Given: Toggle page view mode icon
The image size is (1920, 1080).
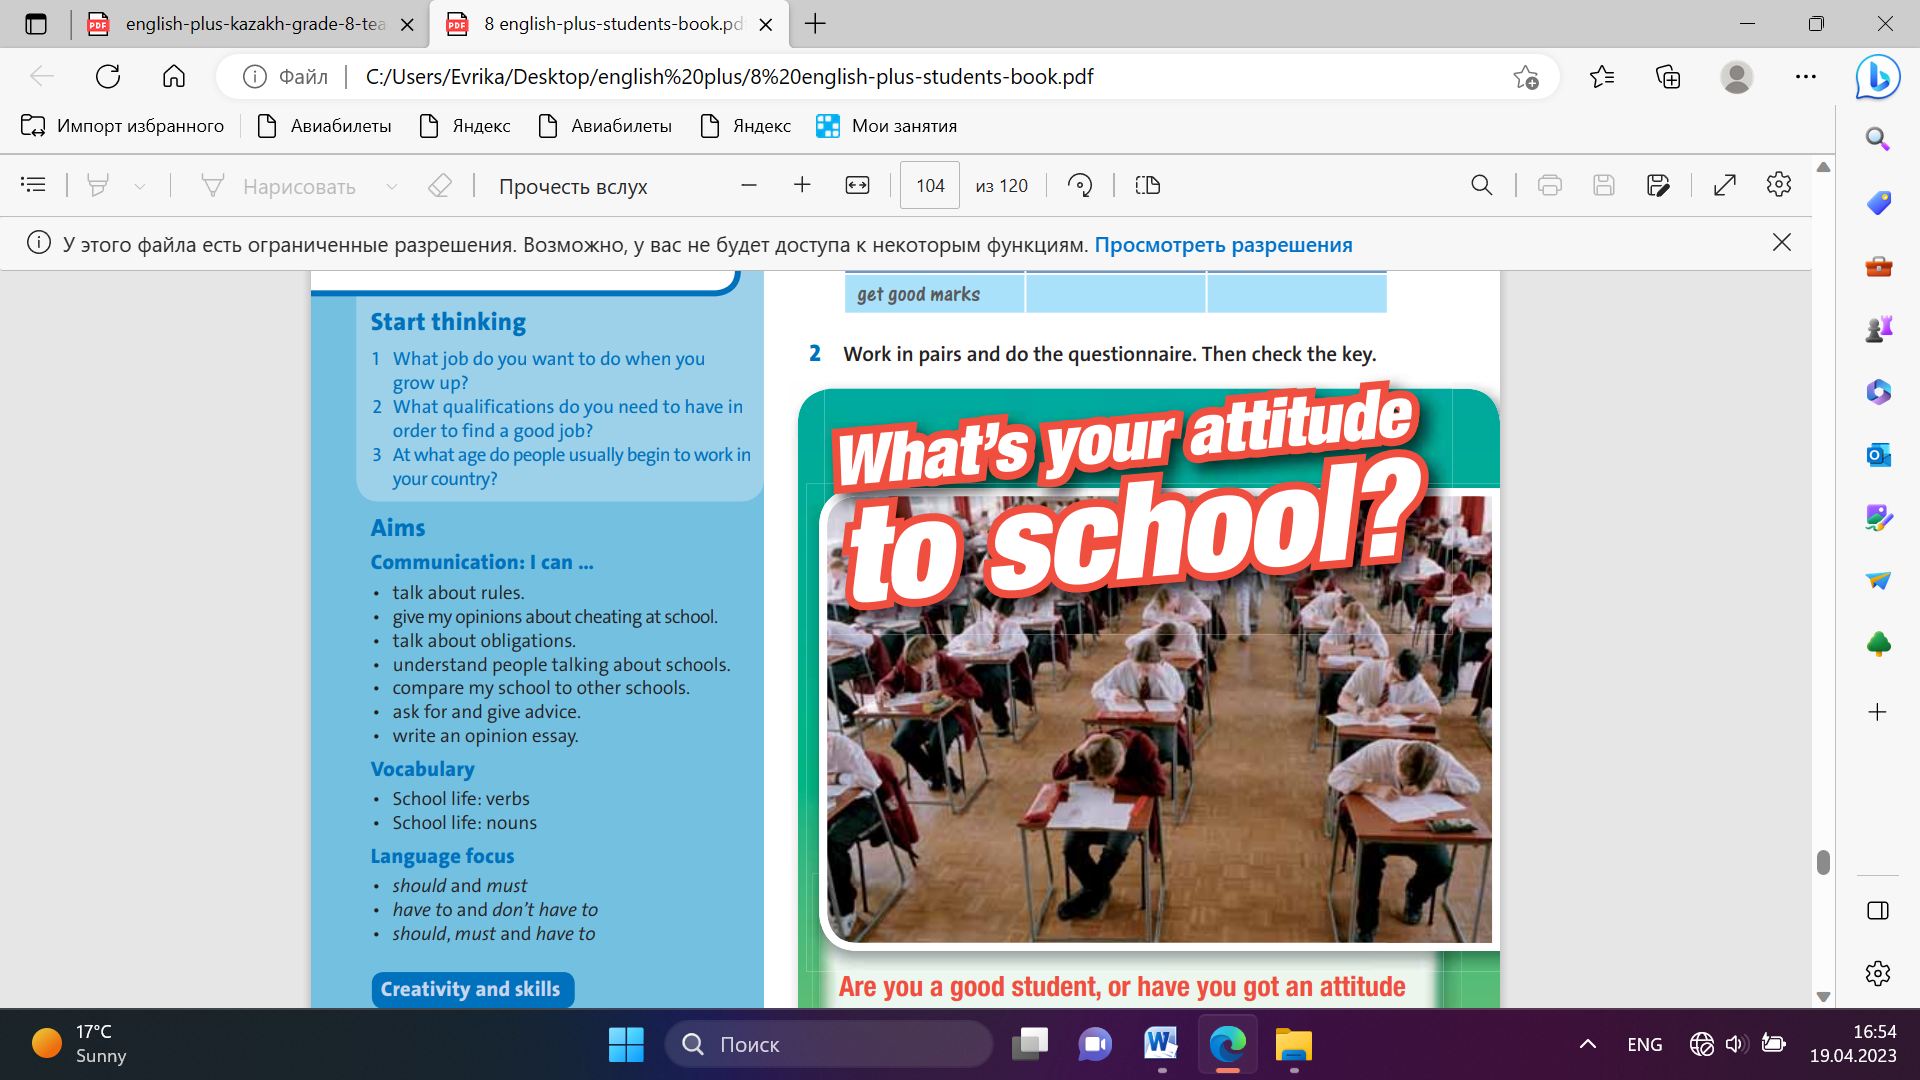Looking at the screenshot, I should [x=1147, y=185].
